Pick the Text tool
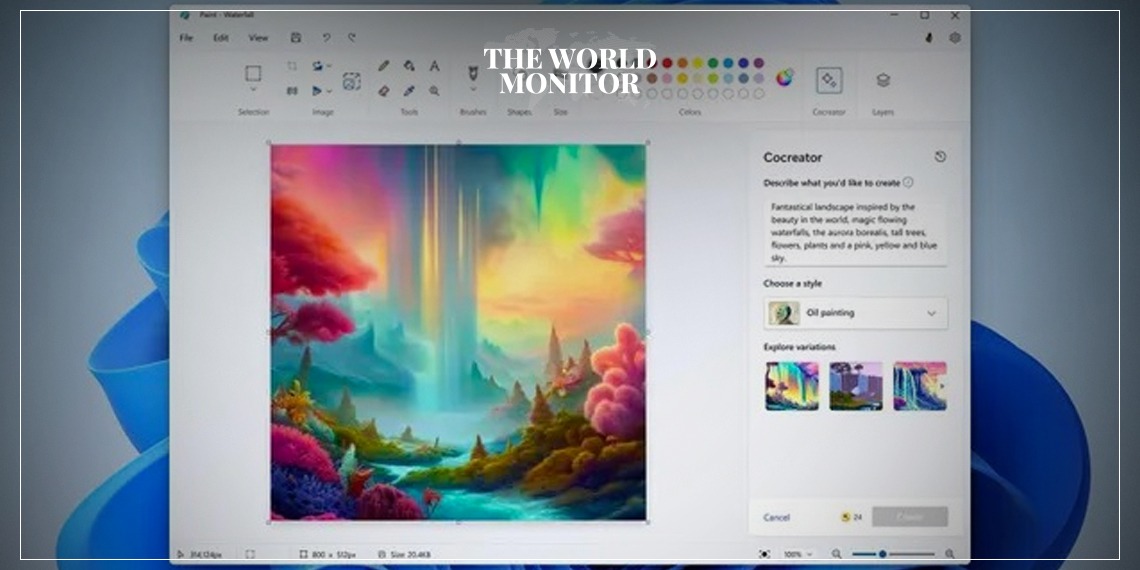This screenshot has height=570, width=1140. click(x=434, y=66)
